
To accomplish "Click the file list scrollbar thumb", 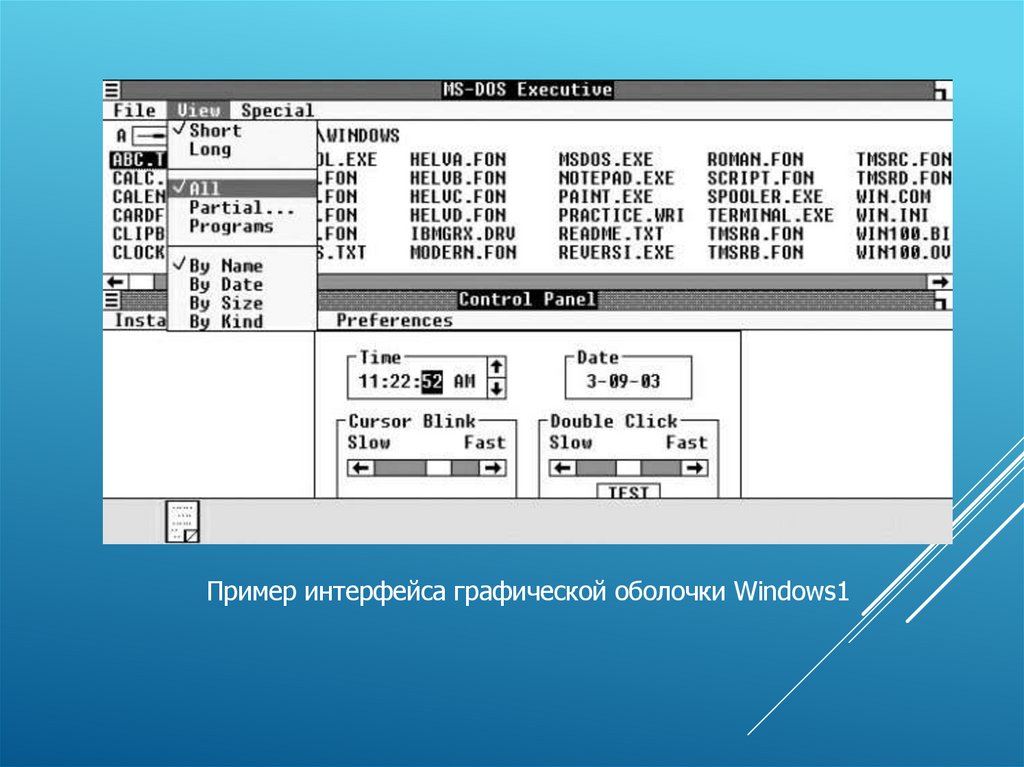I will pos(142,282).
